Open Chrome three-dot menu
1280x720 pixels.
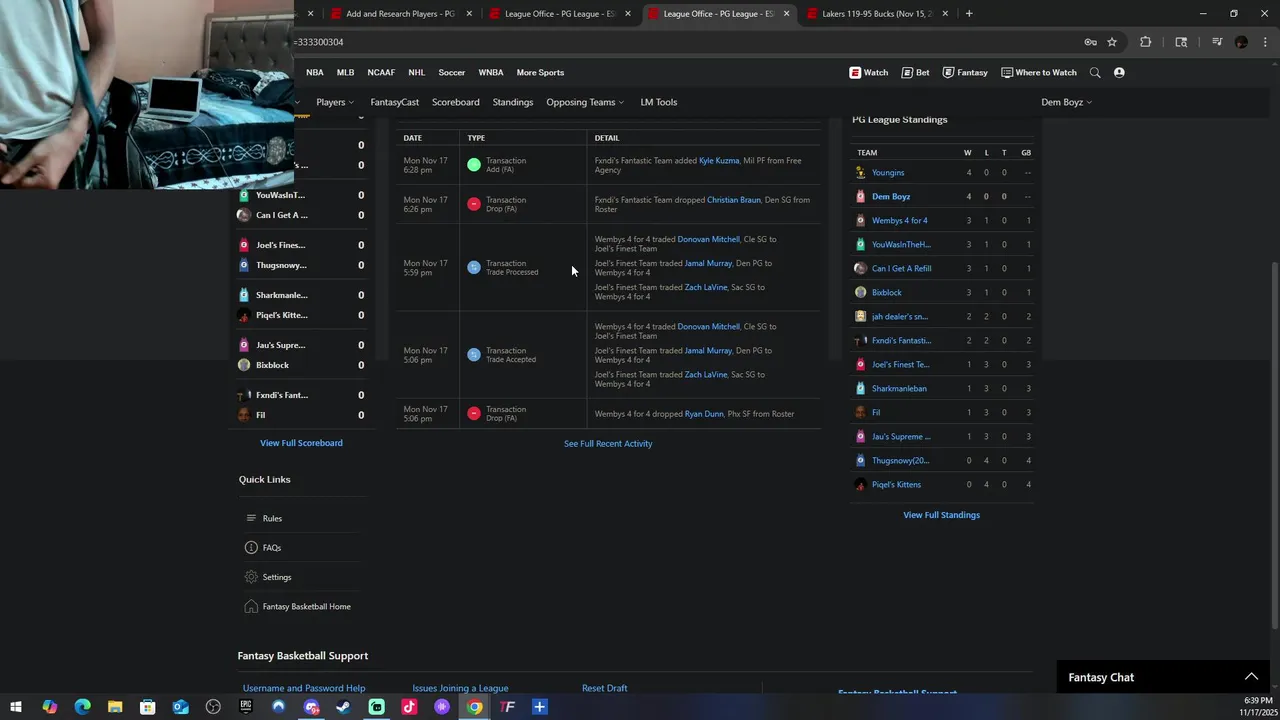coord(1265,42)
